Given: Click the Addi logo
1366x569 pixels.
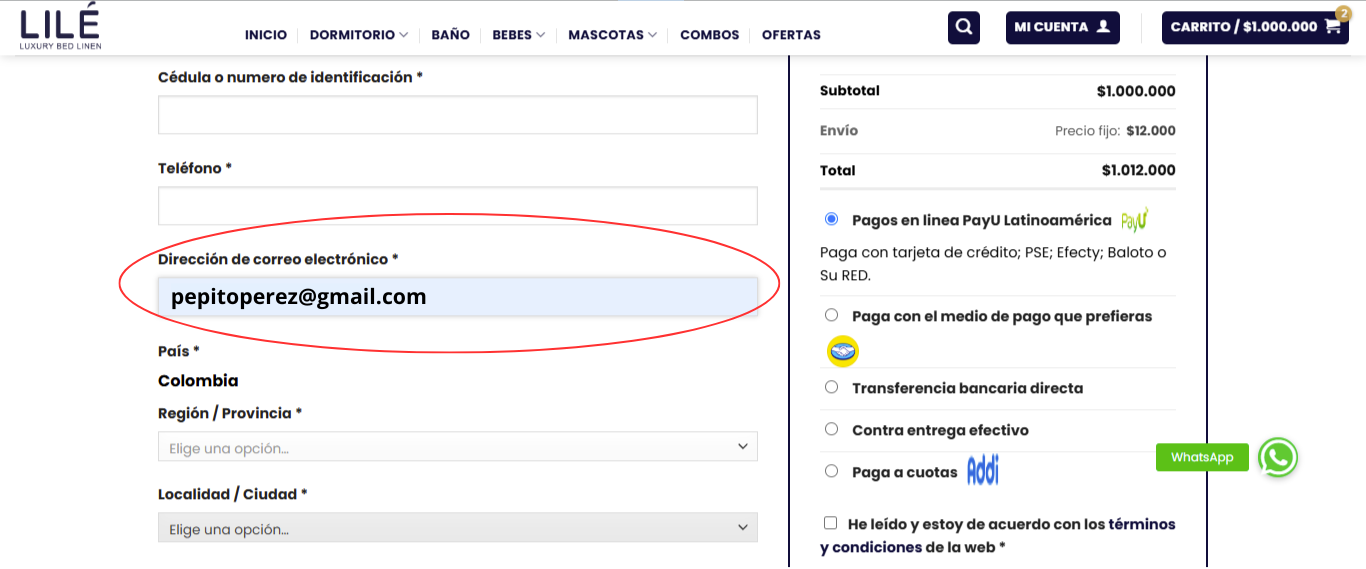Looking at the screenshot, I should tap(982, 472).
